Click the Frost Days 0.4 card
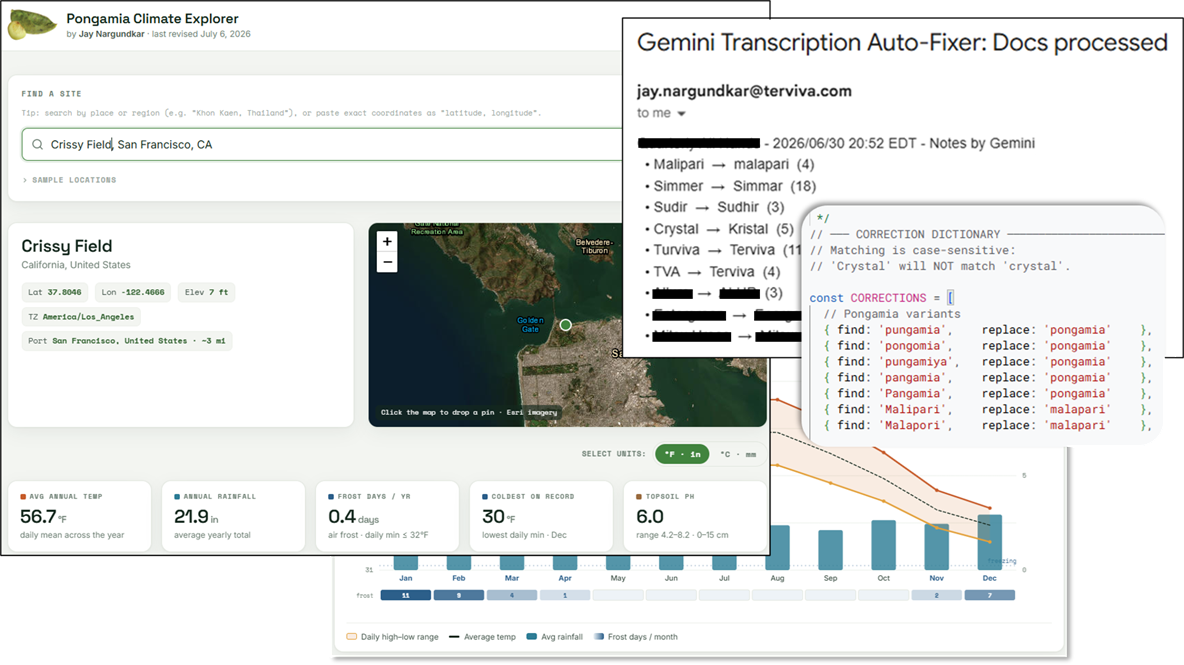 pos(387,516)
